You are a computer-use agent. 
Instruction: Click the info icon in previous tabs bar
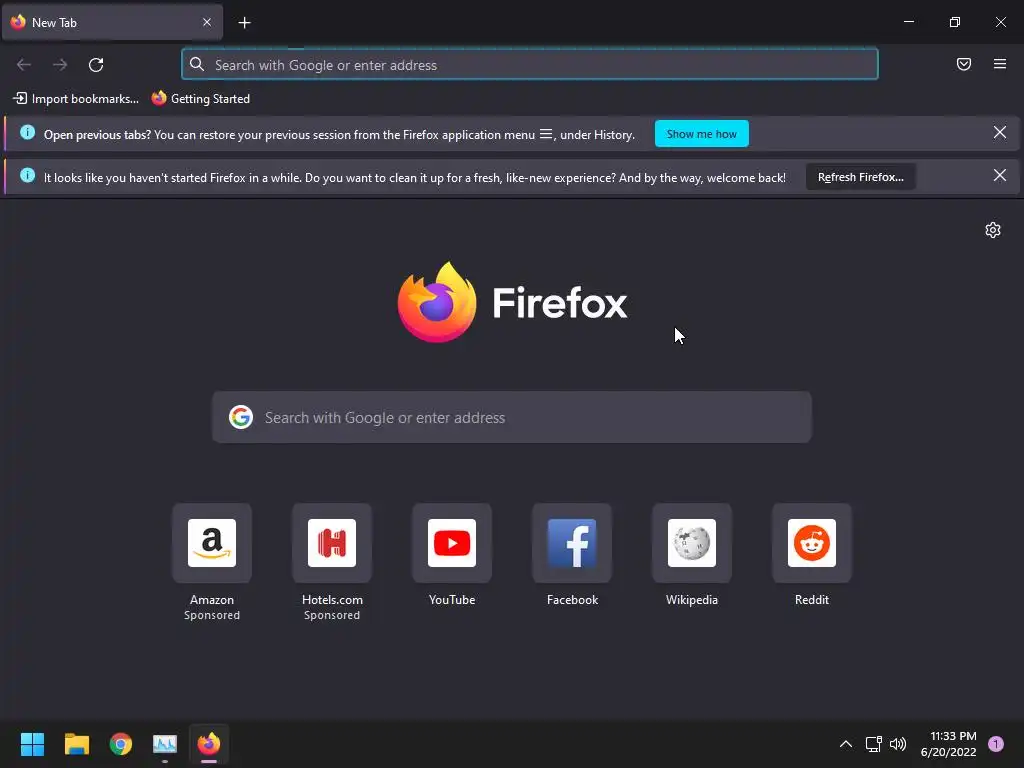(x=27, y=133)
